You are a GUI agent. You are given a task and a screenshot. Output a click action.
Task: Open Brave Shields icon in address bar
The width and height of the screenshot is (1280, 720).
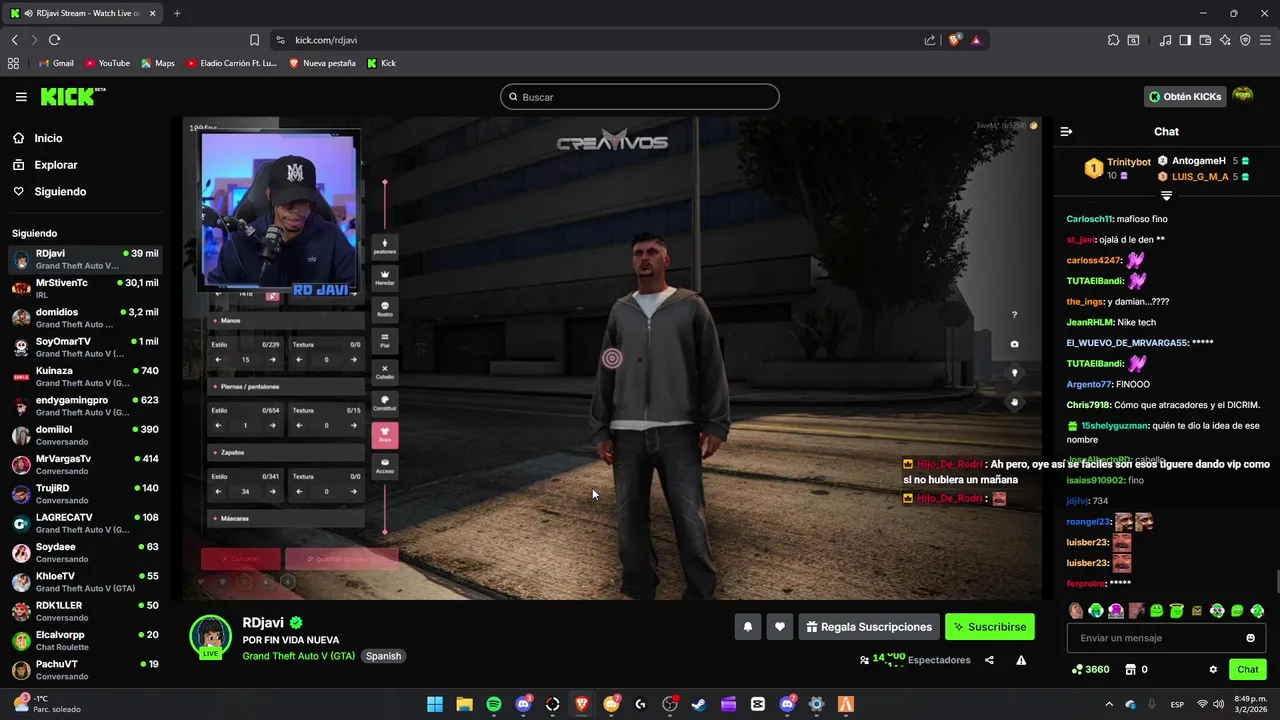pos(954,40)
